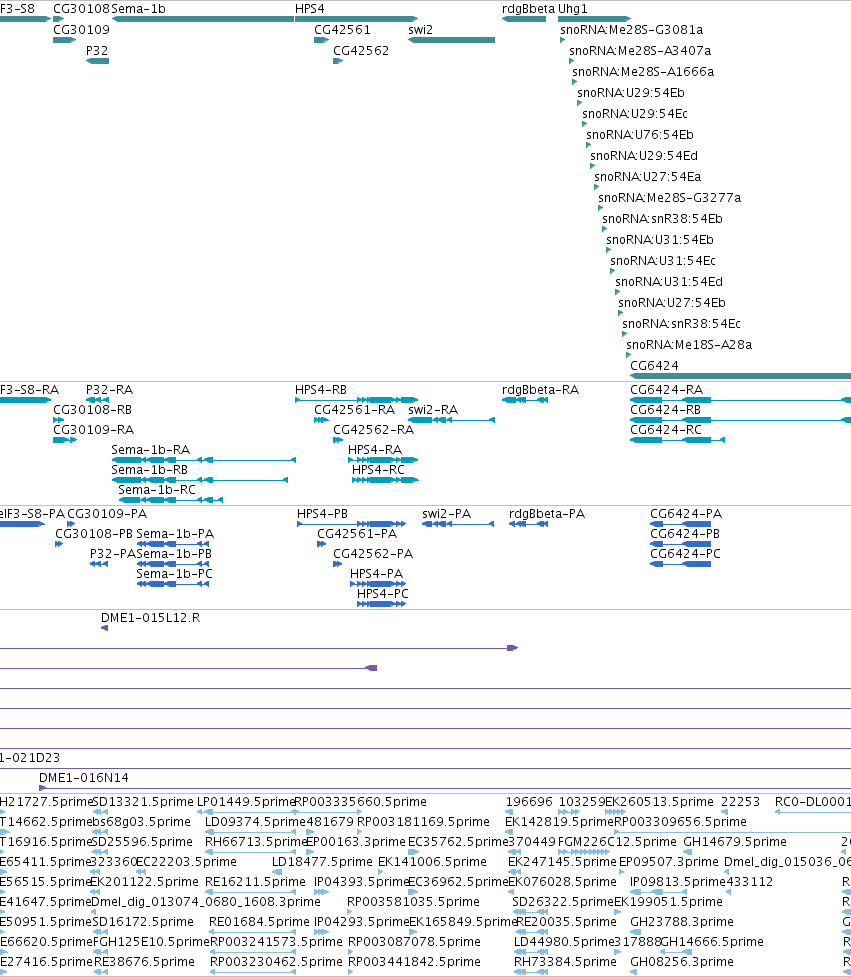The height and width of the screenshot is (977, 851).
Task: Click the CG6424-PA protein label
Action: (x=686, y=514)
